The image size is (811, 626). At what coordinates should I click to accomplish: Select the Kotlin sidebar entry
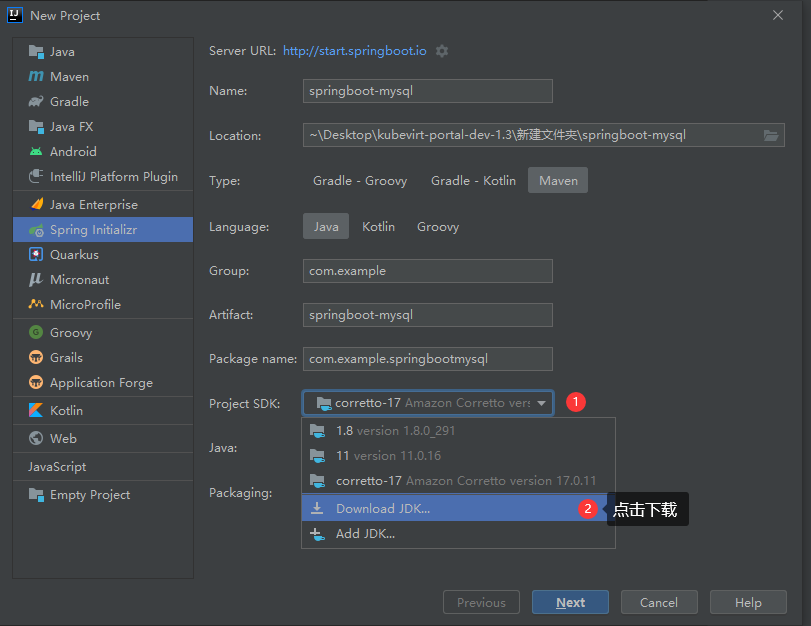pos(103,410)
